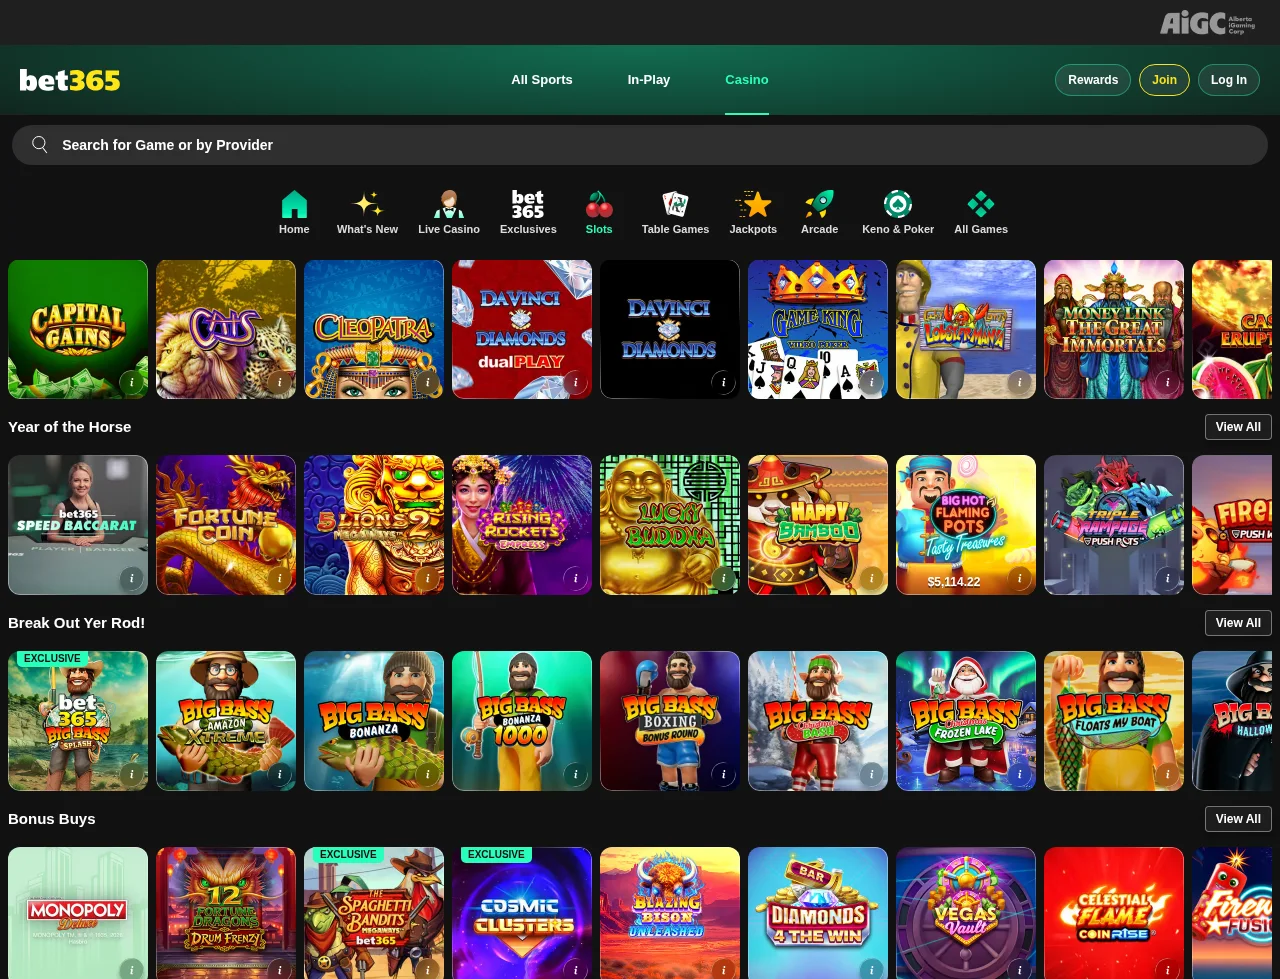The image size is (1280, 979).
Task: Open the Arcade rocket icon
Action: [x=819, y=204]
